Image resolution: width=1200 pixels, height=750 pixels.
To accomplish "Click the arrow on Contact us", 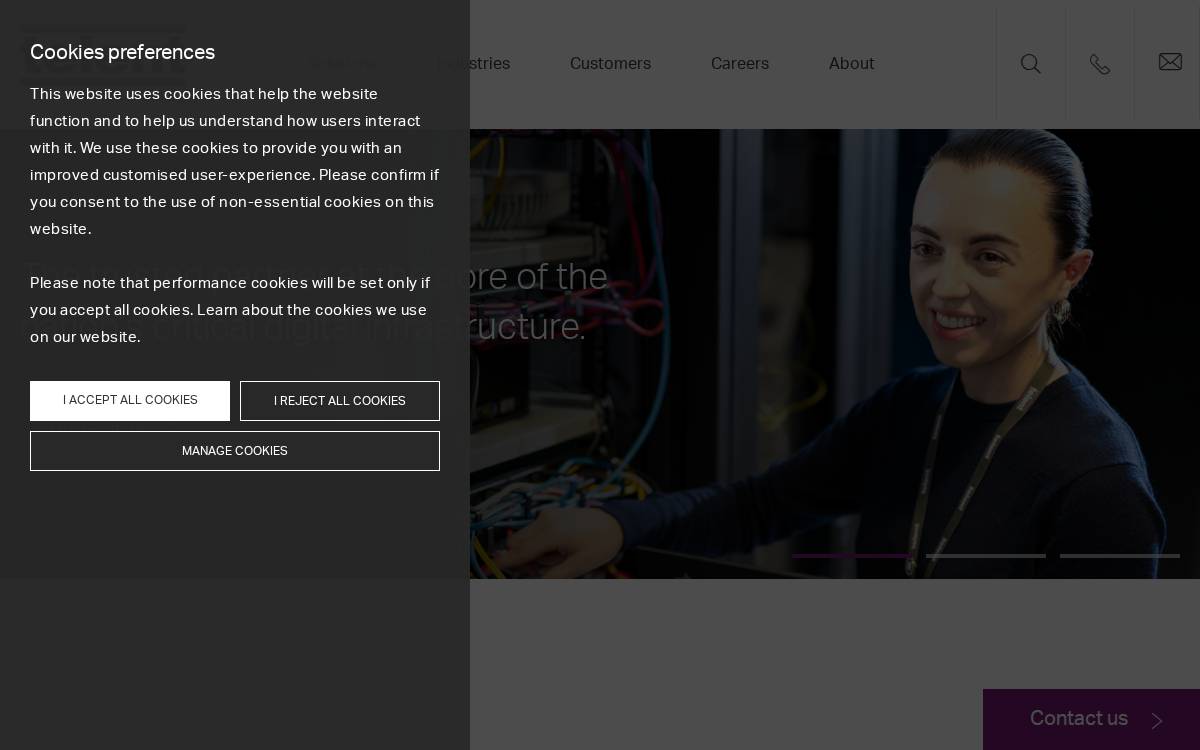I will 1157,720.
